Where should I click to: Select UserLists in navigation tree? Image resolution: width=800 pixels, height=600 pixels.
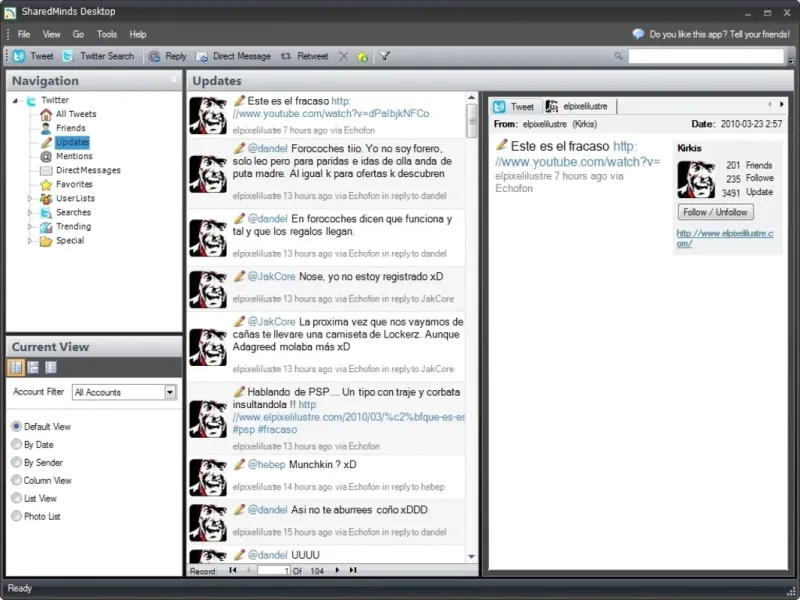pos(76,198)
